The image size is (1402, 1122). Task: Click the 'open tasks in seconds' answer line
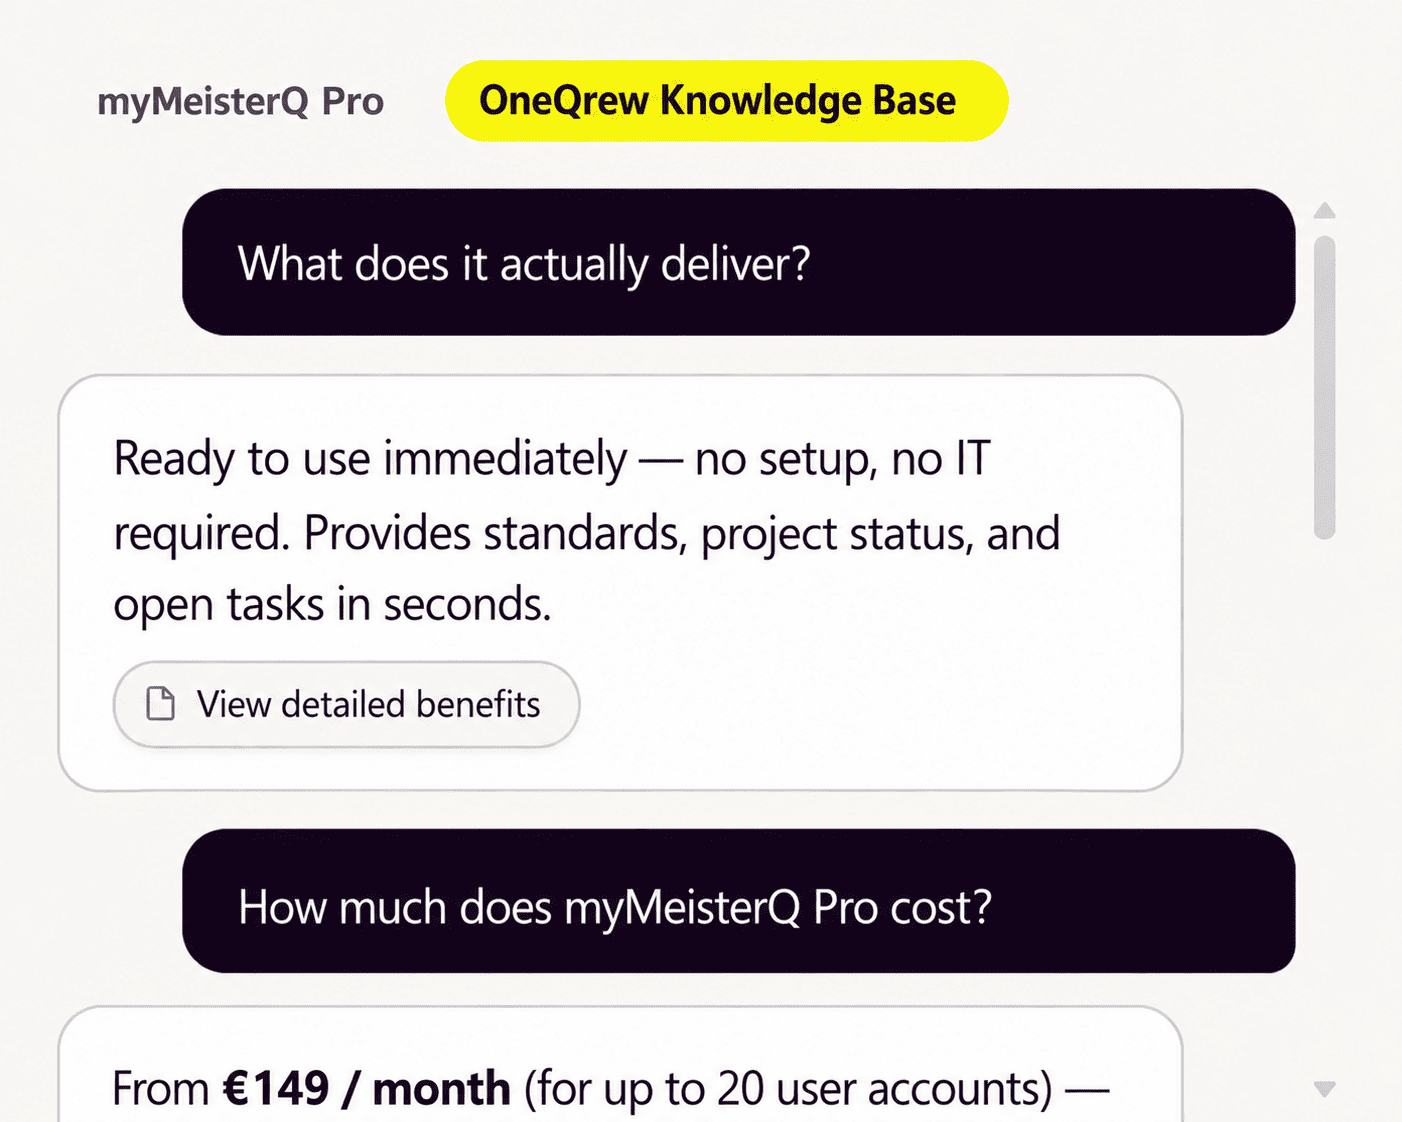(x=332, y=605)
